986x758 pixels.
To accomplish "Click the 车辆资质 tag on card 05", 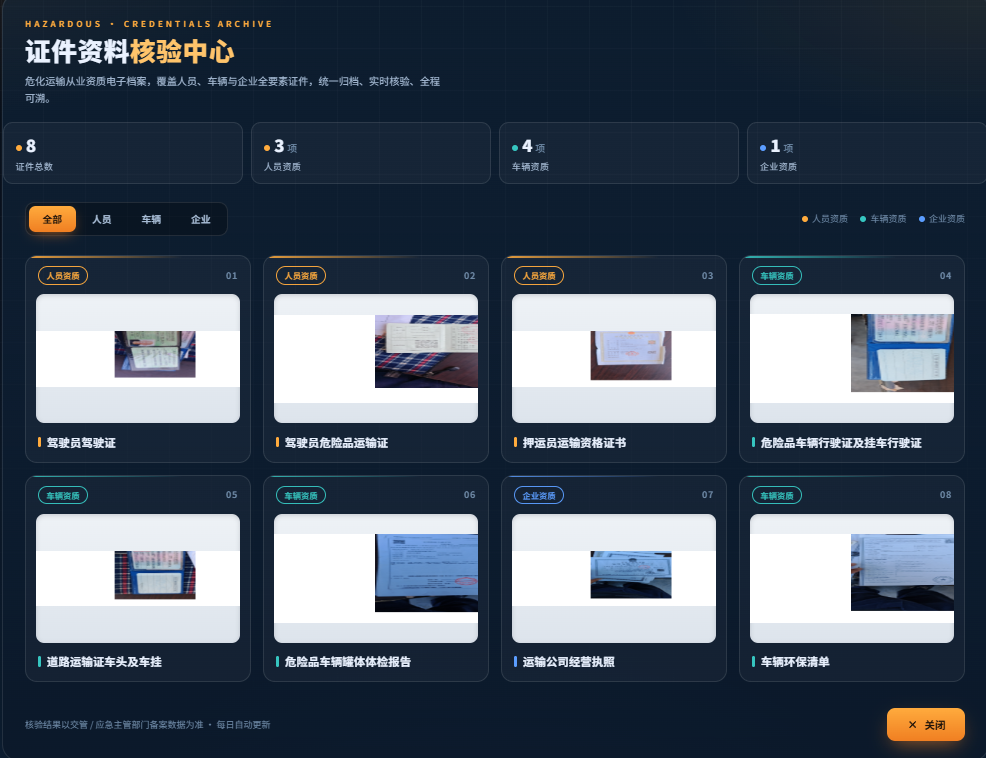I will click(63, 495).
